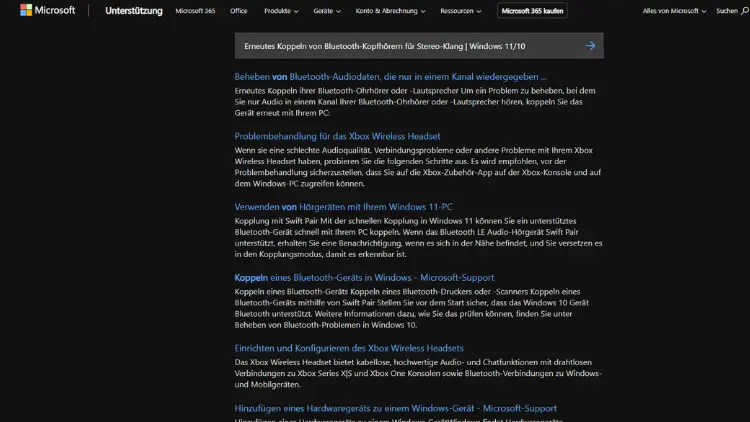Open the Beheben von Bluetooth-Audiodaten result

[x=390, y=77]
